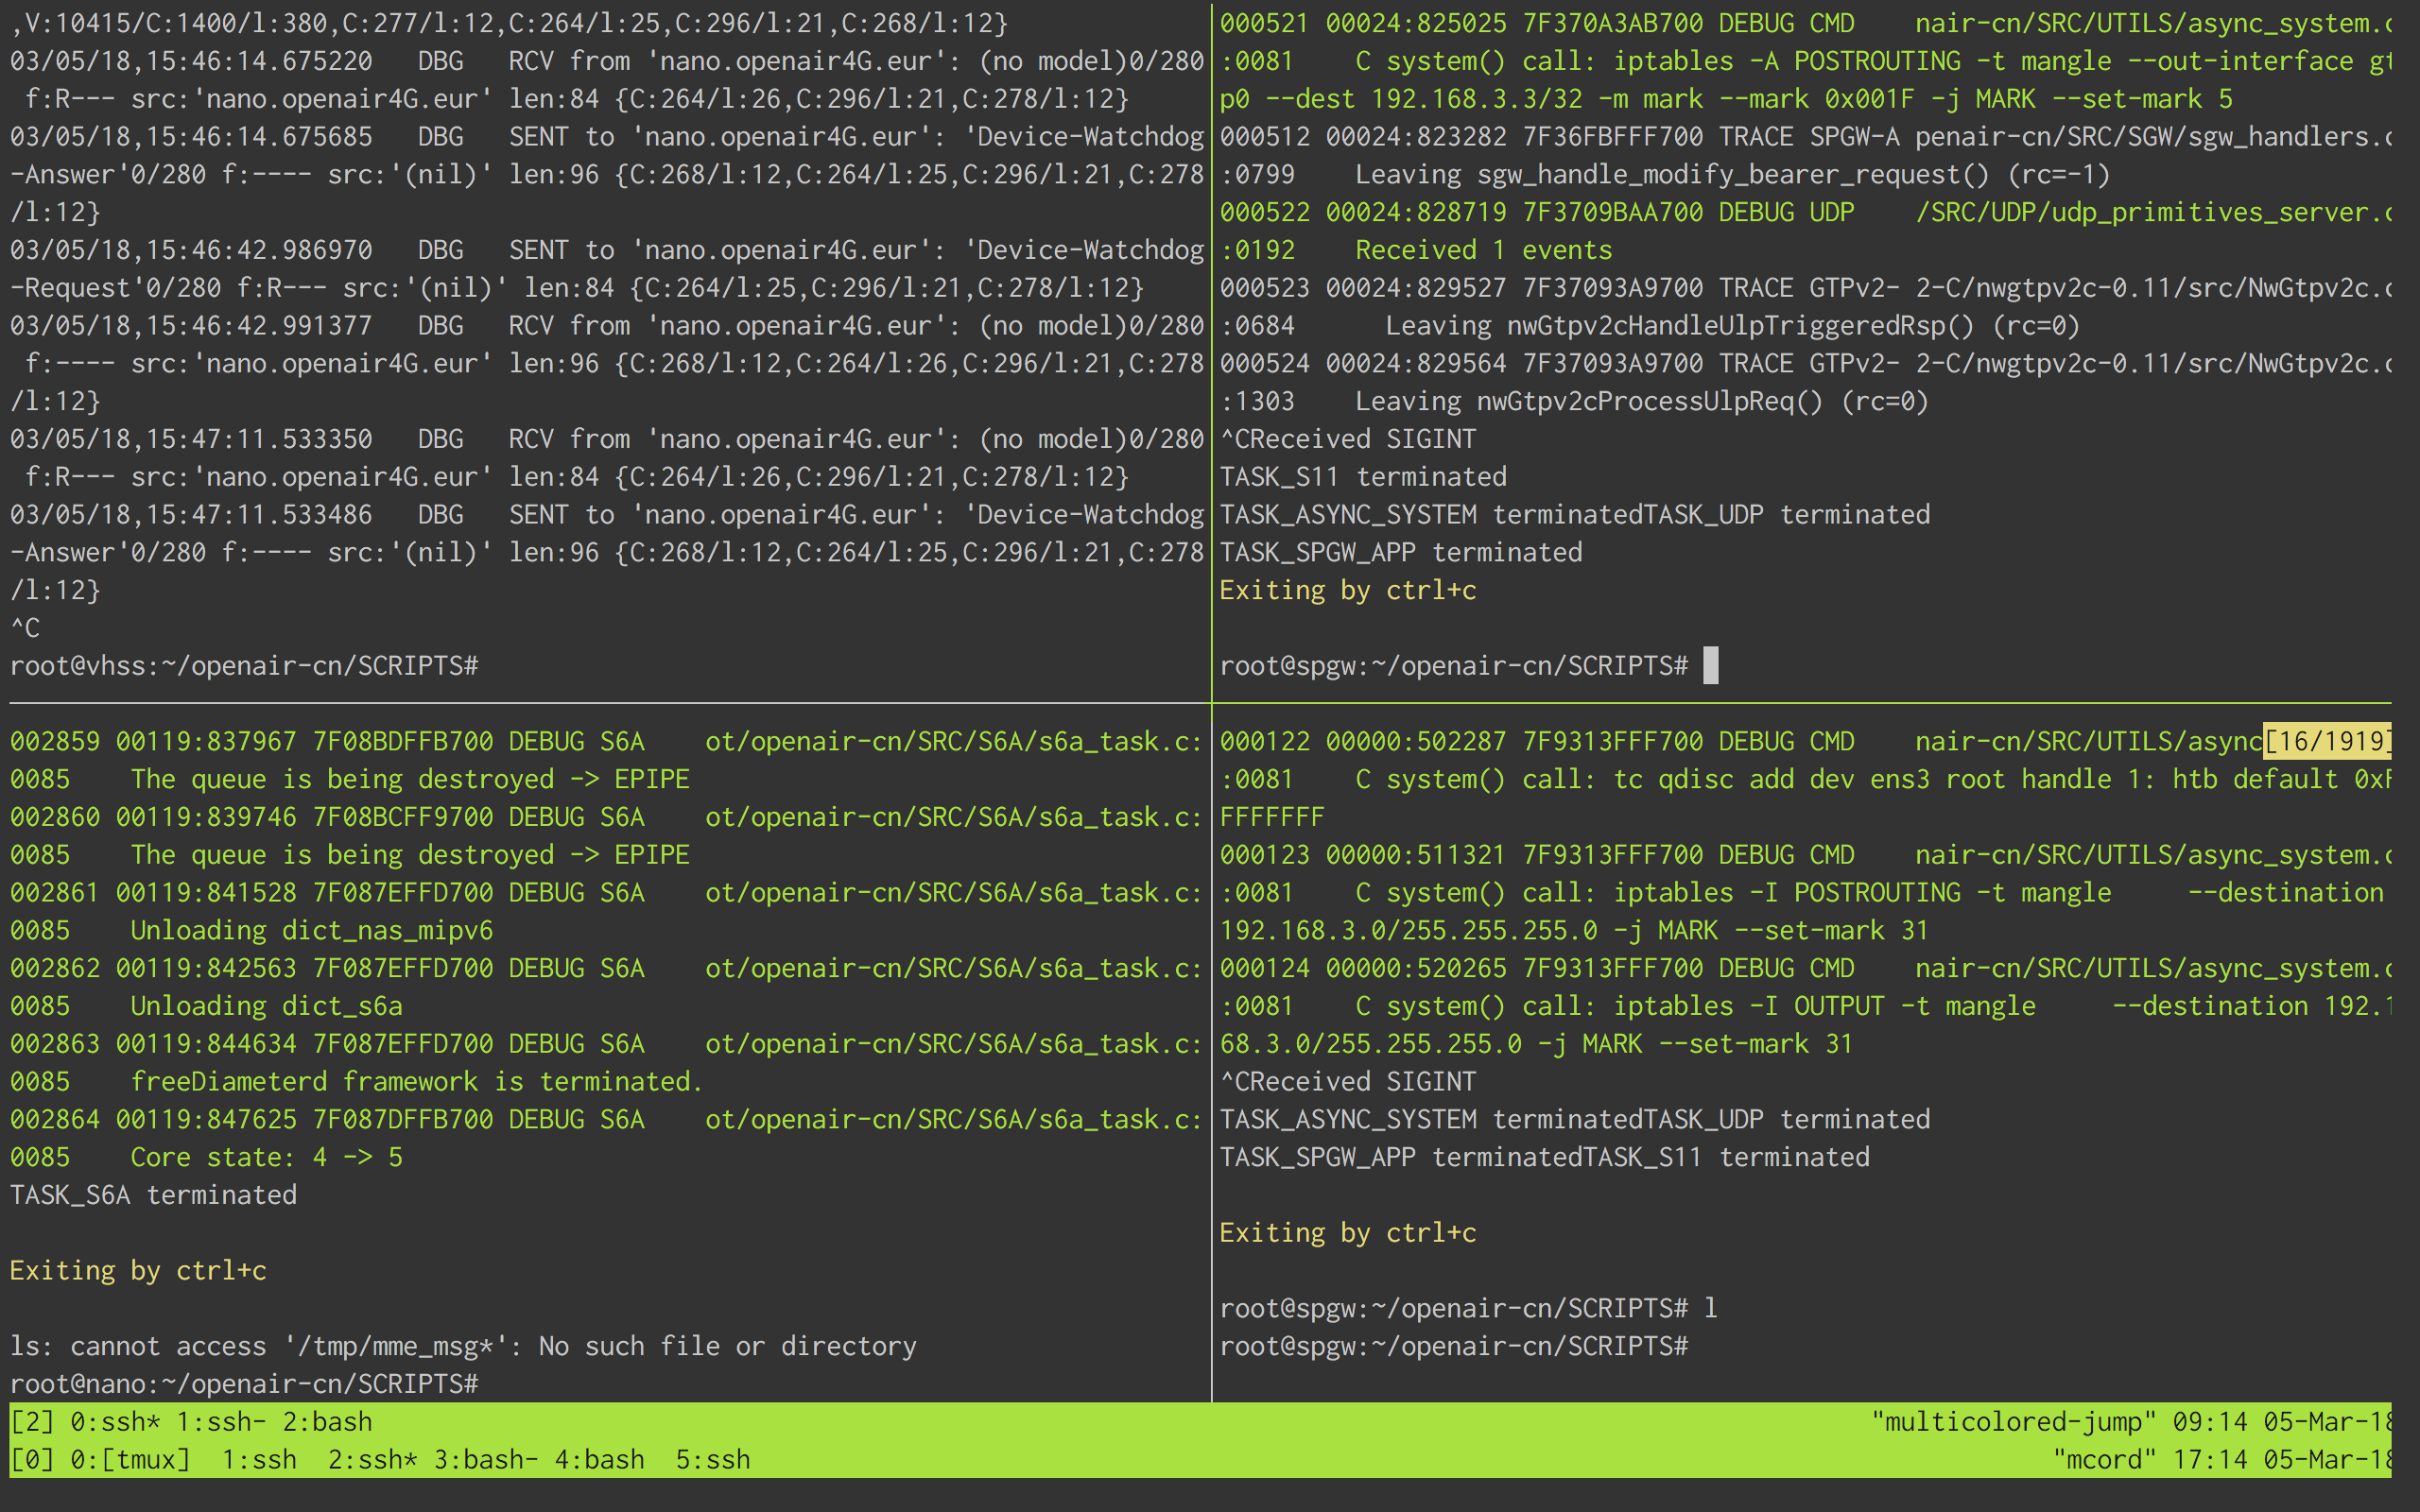Click the [0] session indicator in status bar
Screen dimensions: 2420x1512
[x=32, y=1459]
